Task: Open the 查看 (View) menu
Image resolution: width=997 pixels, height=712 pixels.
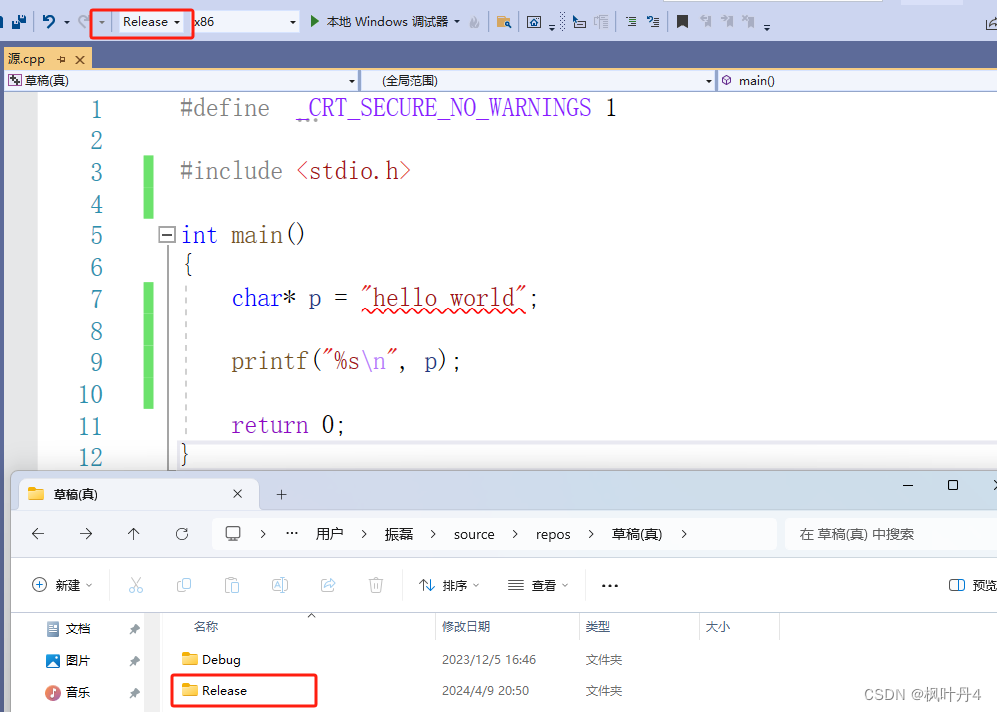Action: [x=538, y=585]
